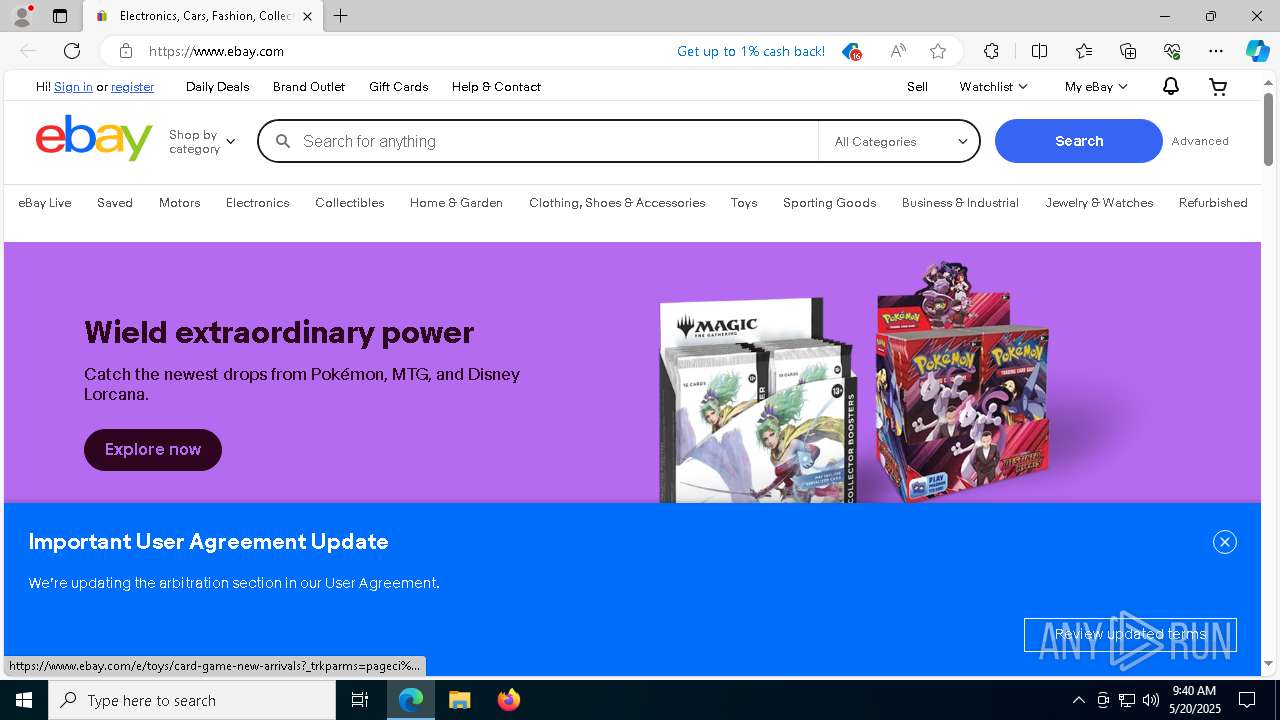Open the shopping cart icon

1218,87
